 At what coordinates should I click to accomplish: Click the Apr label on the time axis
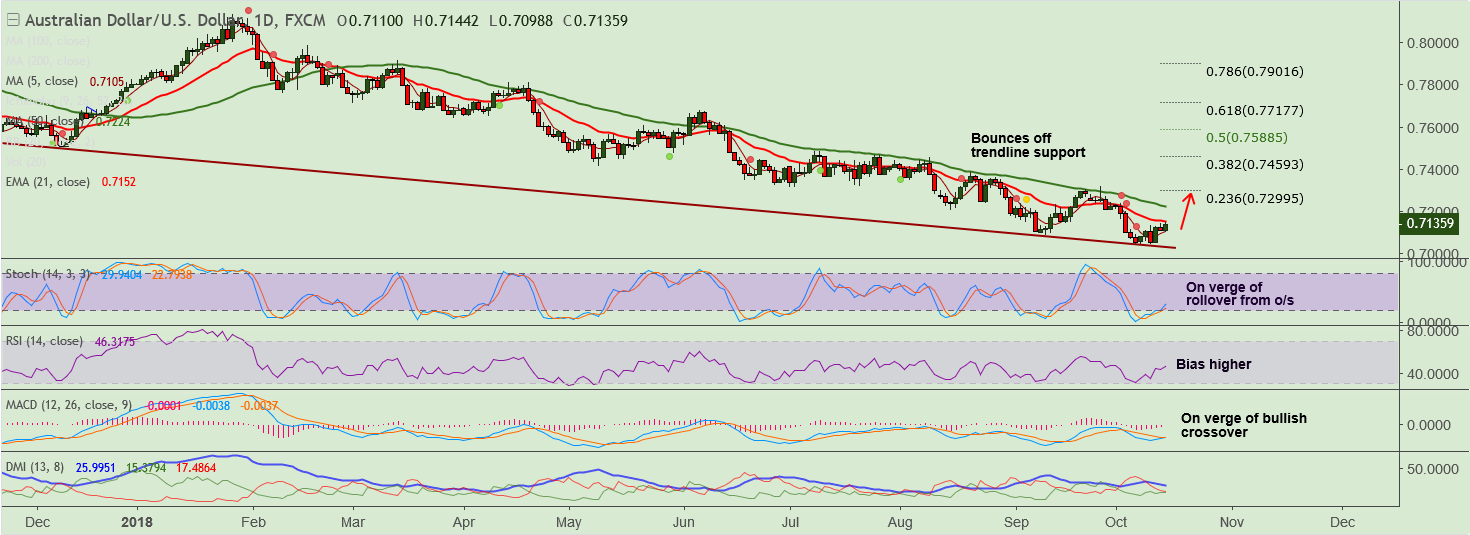coord(462,521)
